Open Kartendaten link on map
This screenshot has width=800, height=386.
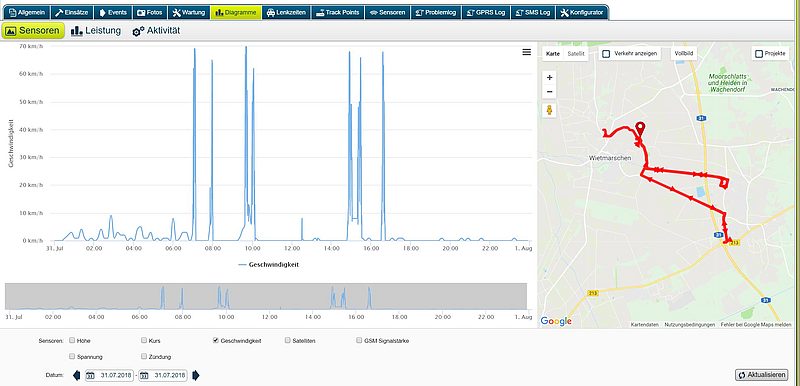pyautogui.click(x=644, y=324)
